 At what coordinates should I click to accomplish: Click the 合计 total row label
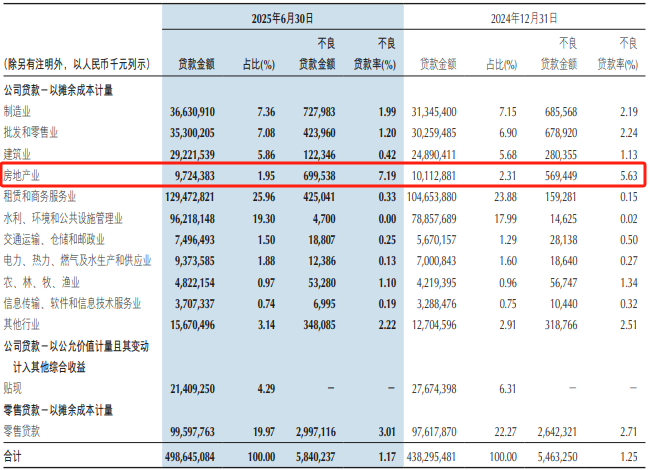tap(14, 454)
